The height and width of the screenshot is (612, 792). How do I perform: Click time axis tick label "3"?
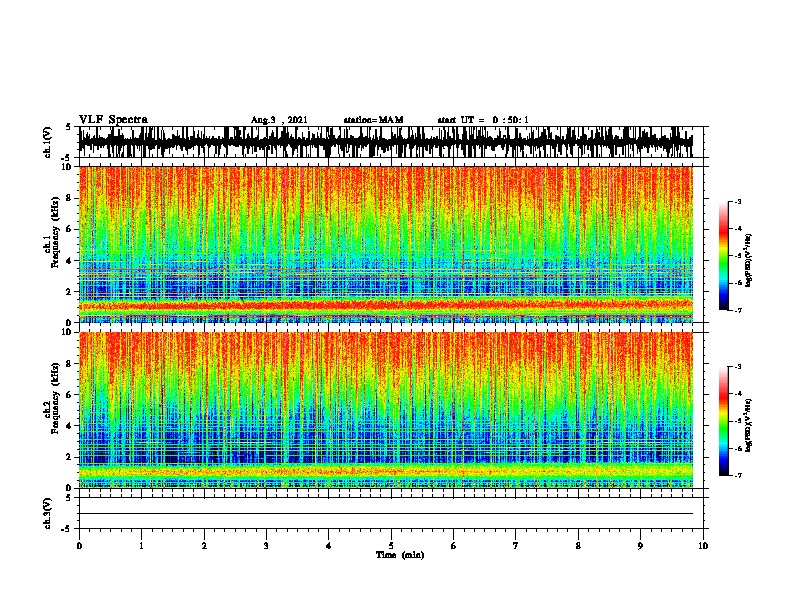pos(266,546)
